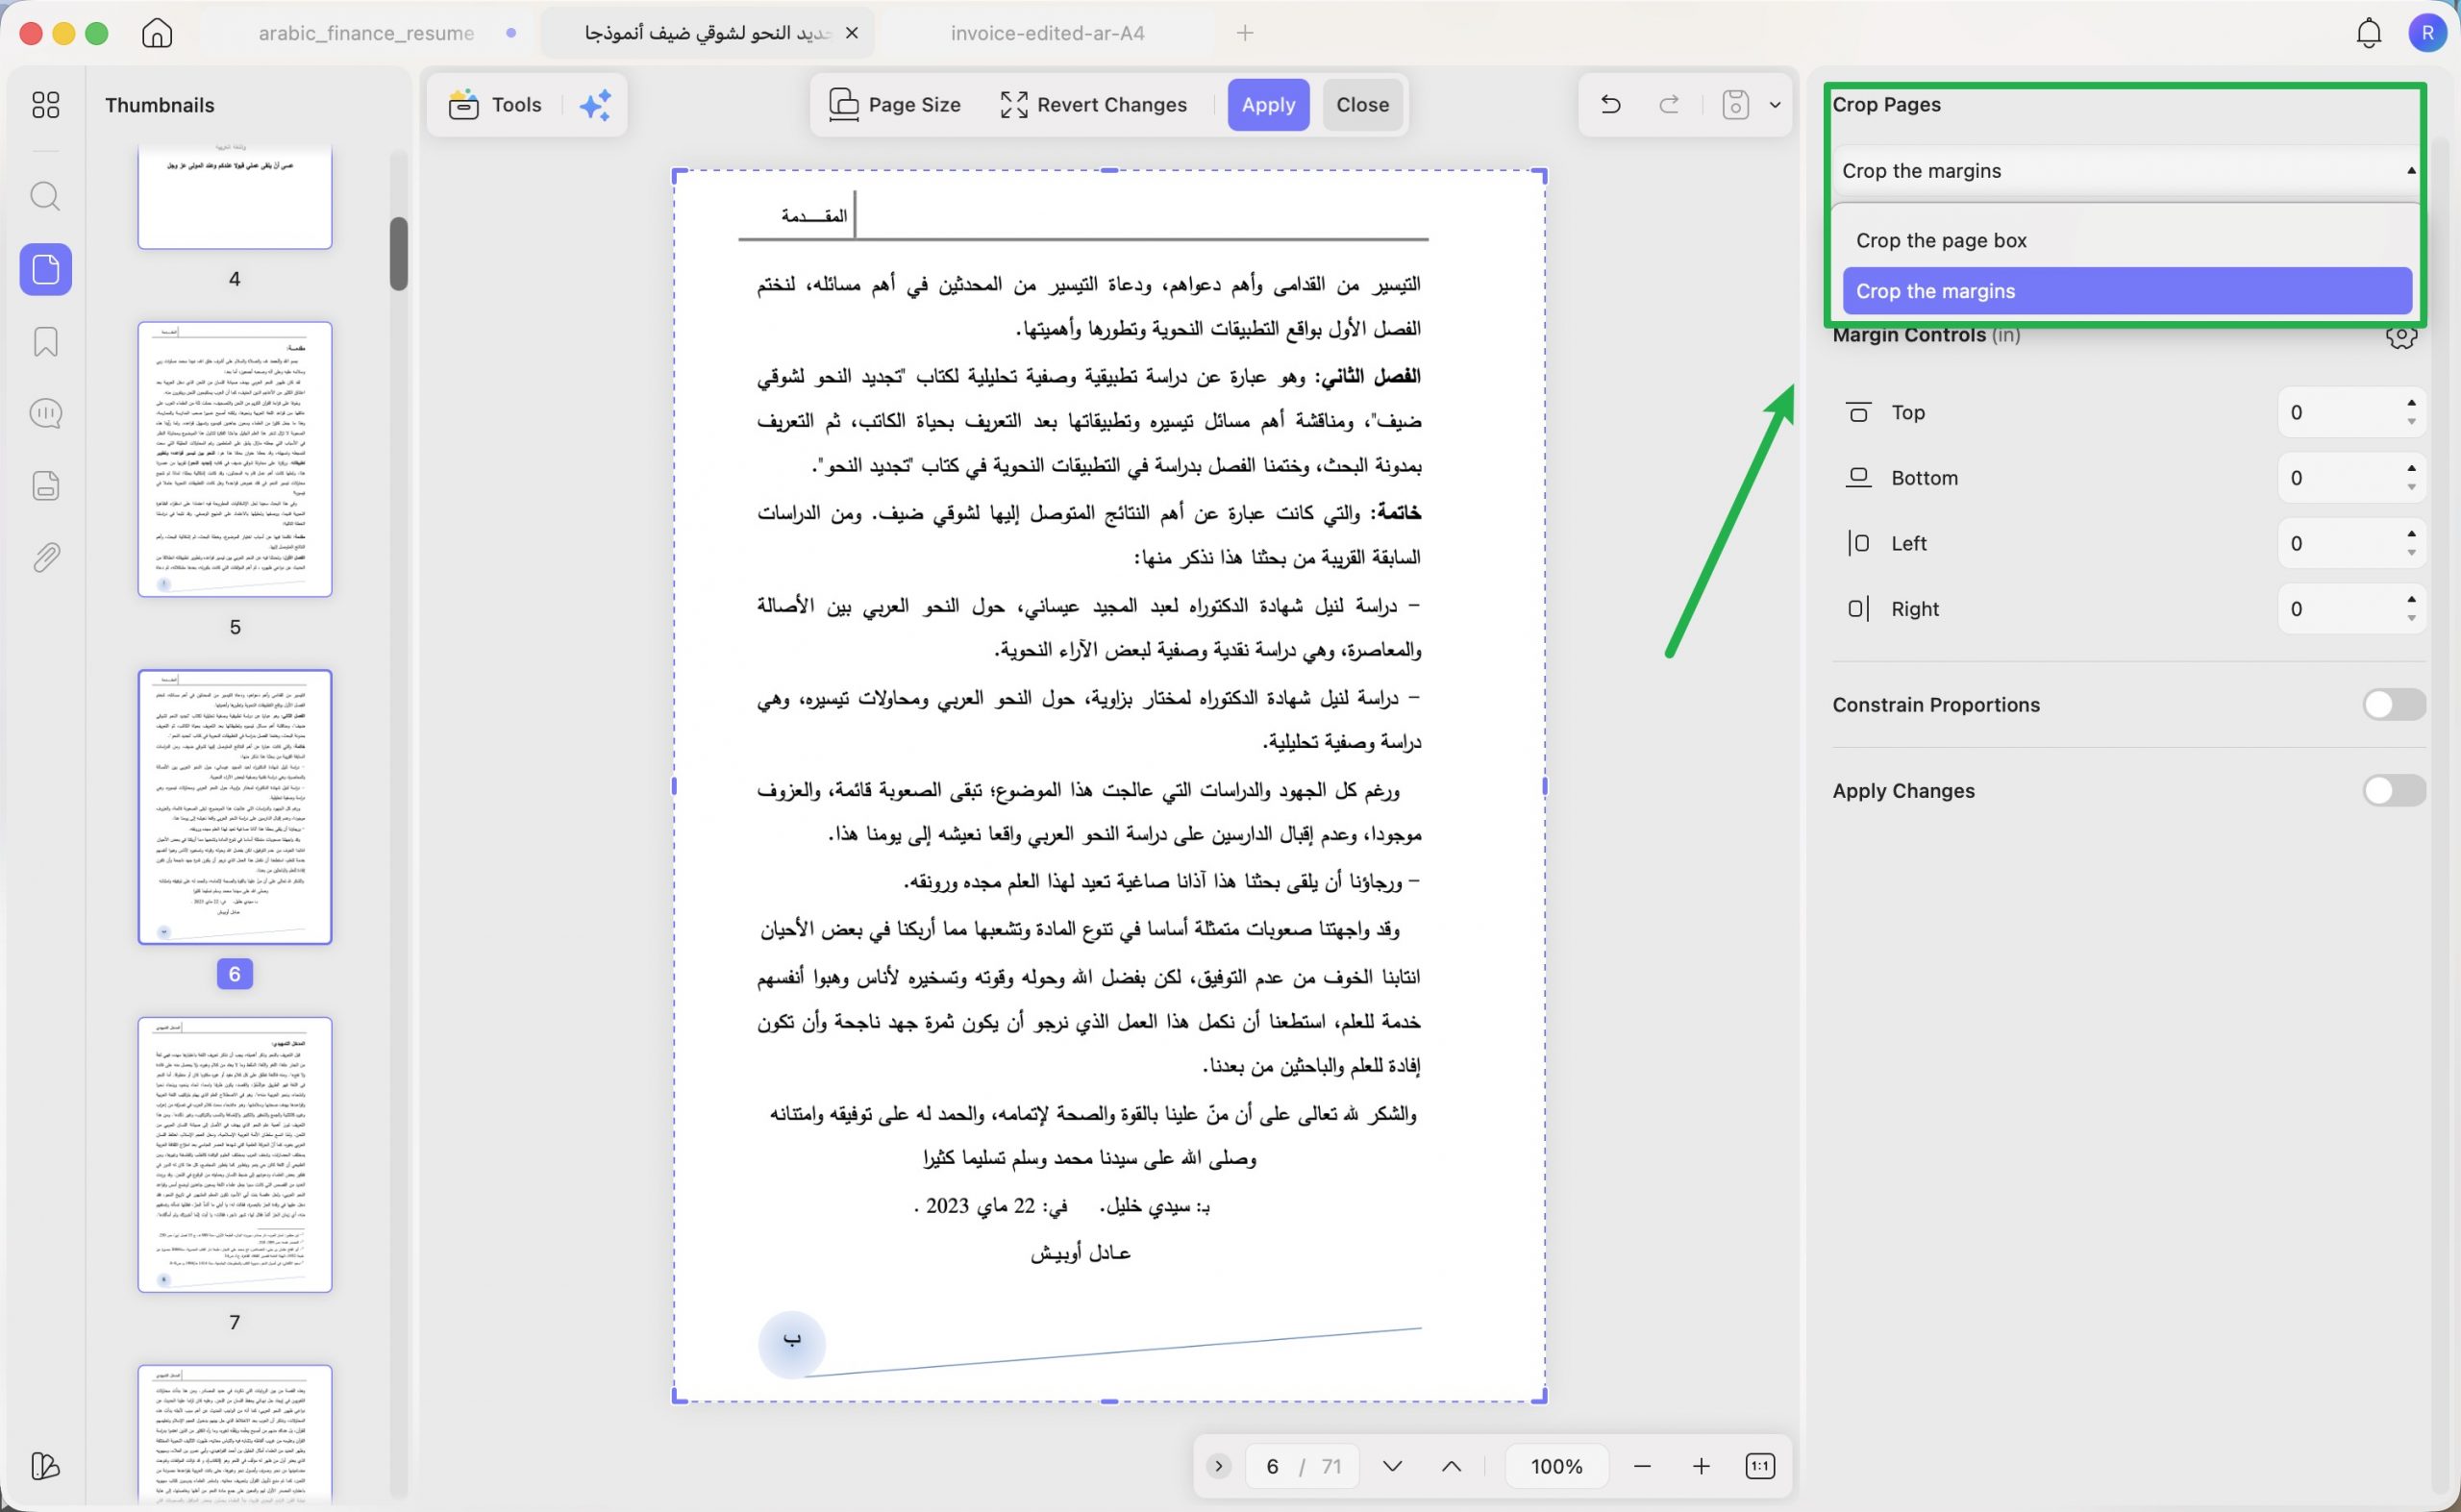Screen dimensions: 2461x1512
Task: Switch to invoice-edited-ar-A4 tab
Action: [1047, 33]
